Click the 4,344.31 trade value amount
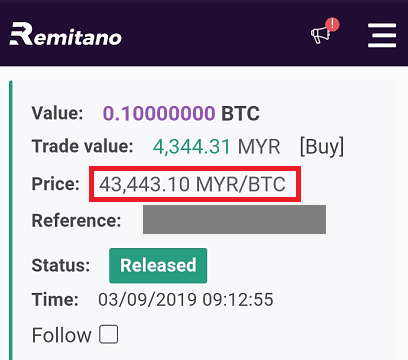408x360 pixels. click(192, 147)
